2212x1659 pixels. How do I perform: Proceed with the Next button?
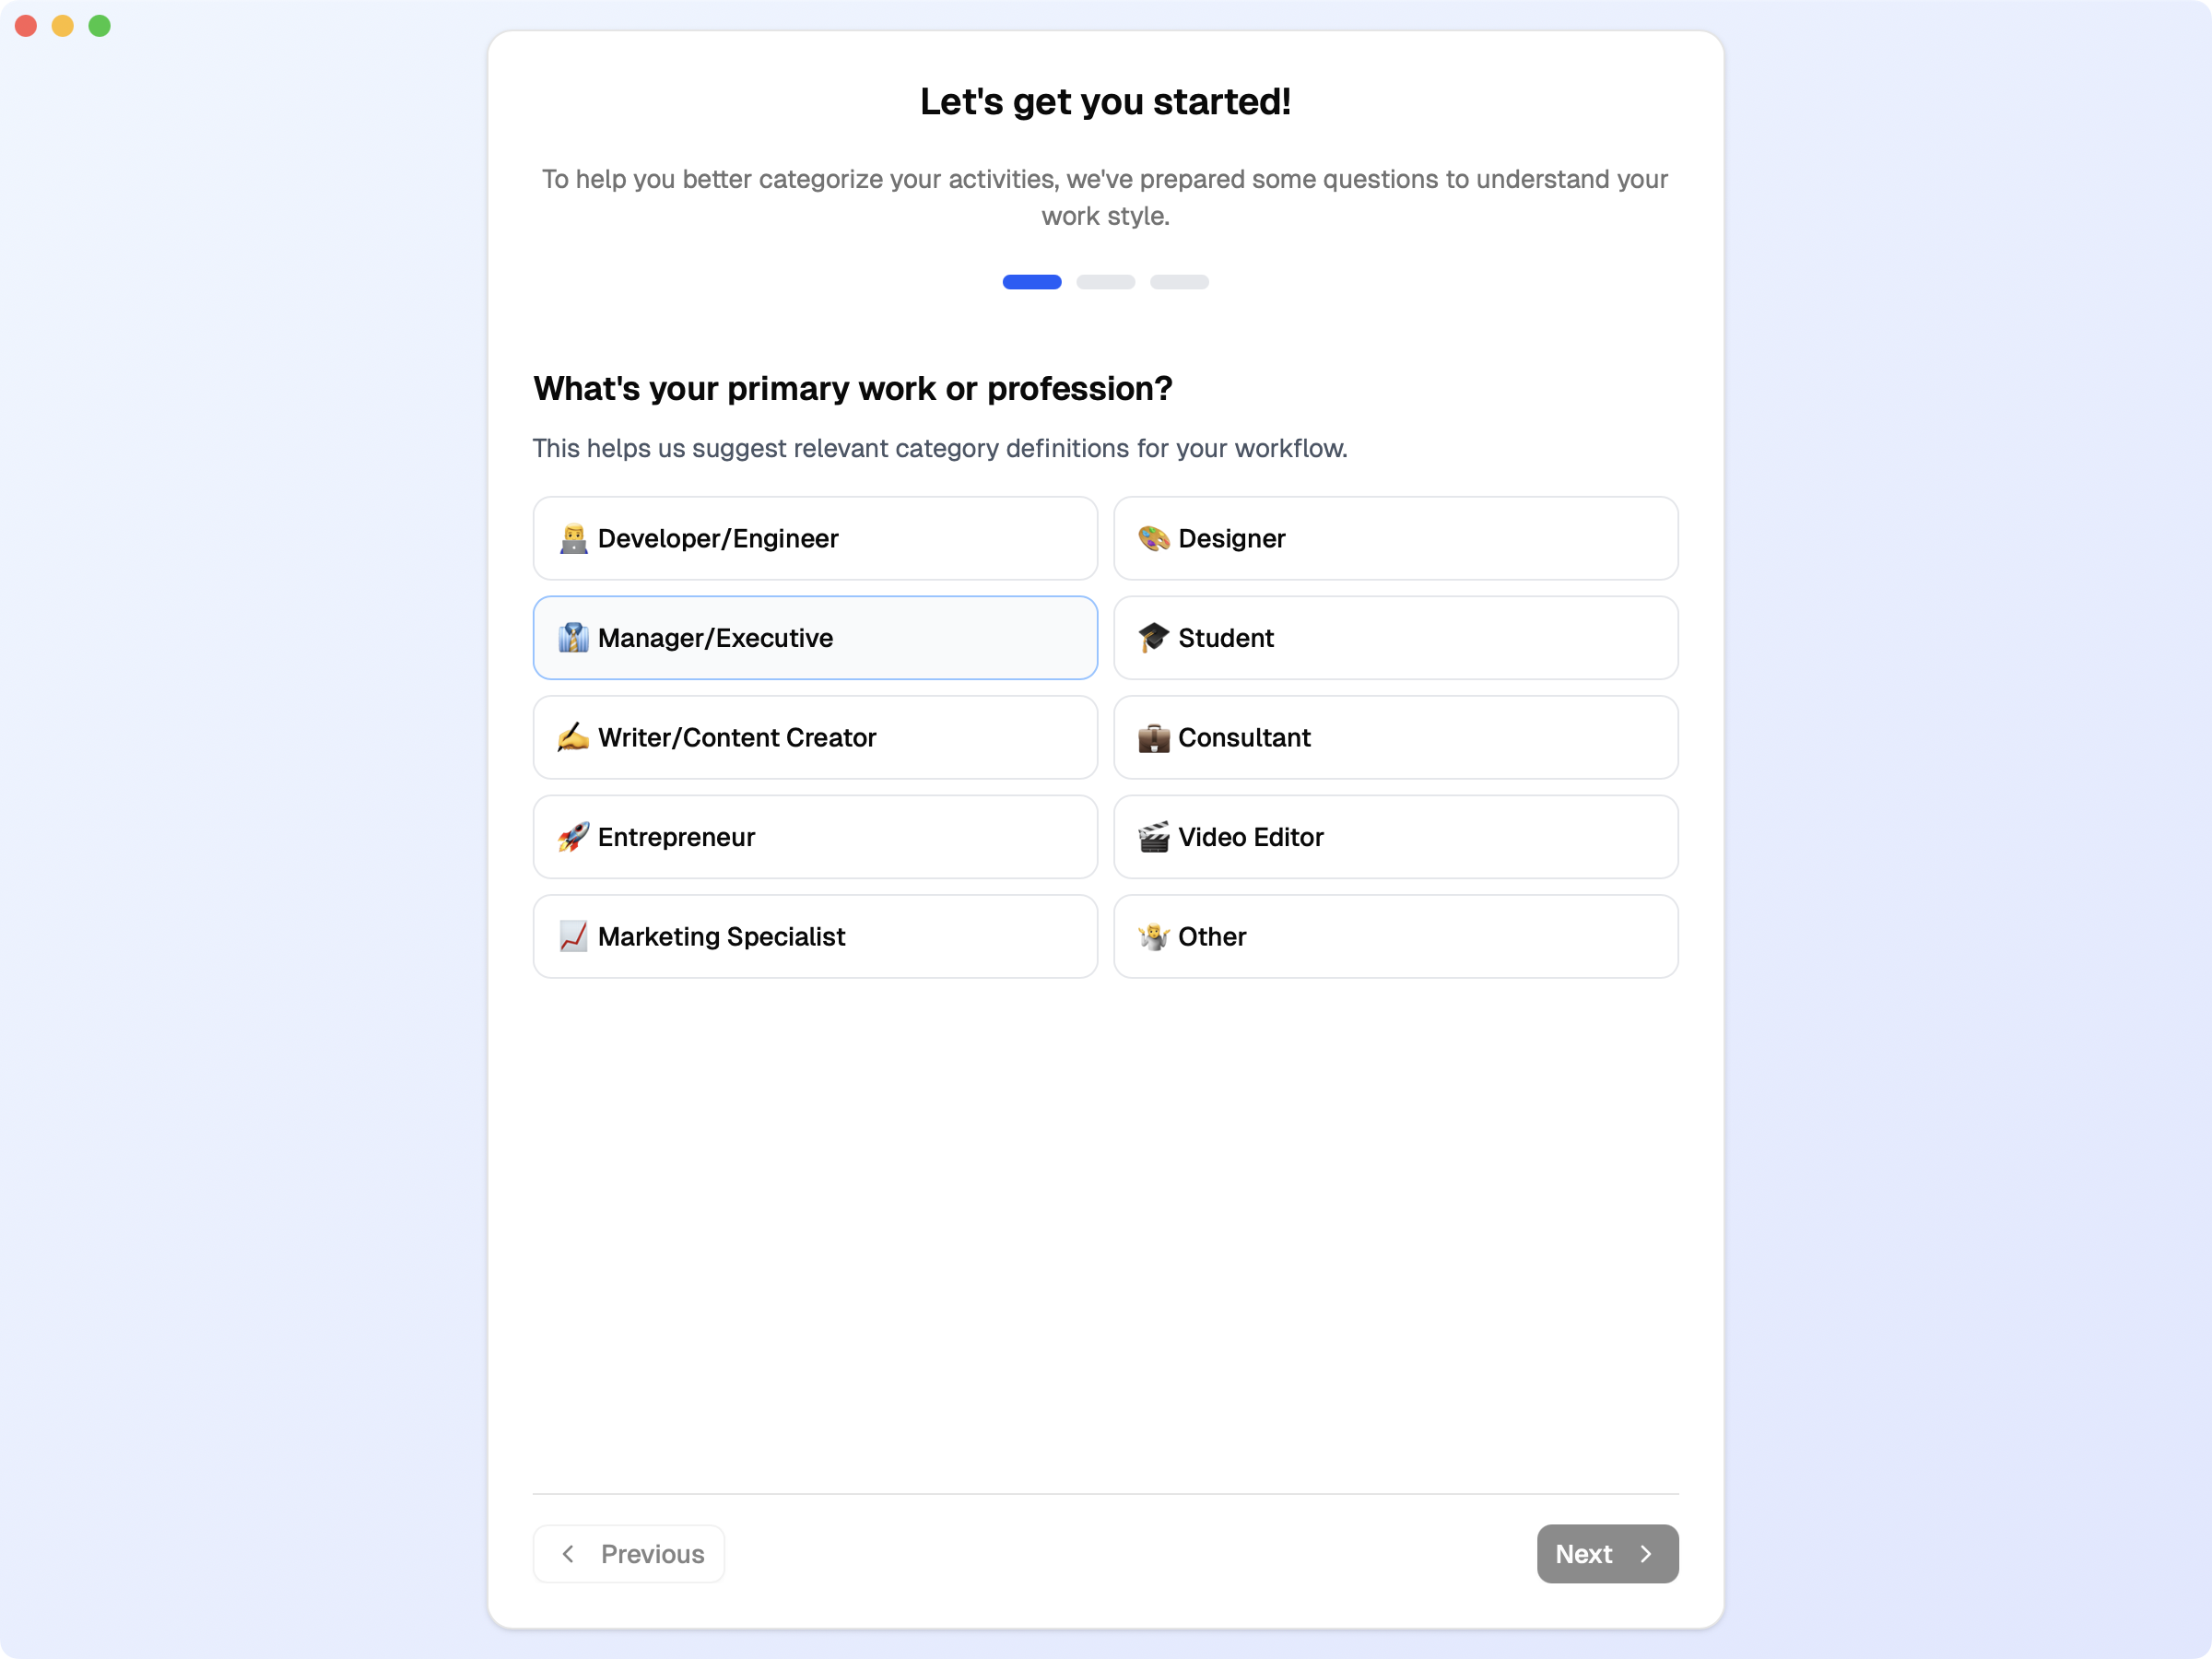tap(1606, 1553)
